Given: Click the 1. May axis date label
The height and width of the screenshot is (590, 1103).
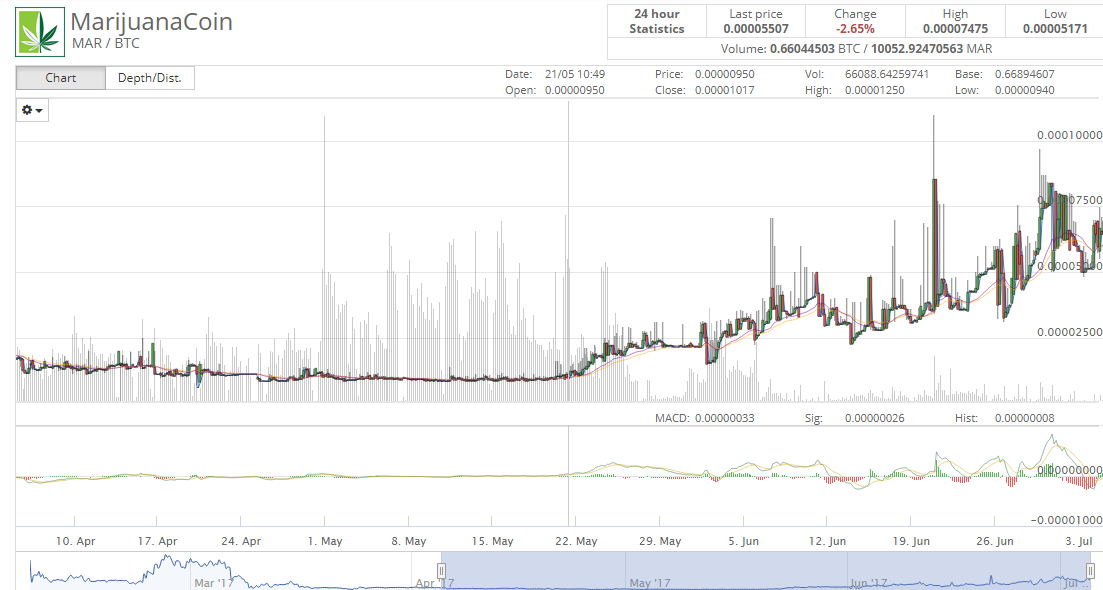Looking at the screenshot, I should [325, 541].
